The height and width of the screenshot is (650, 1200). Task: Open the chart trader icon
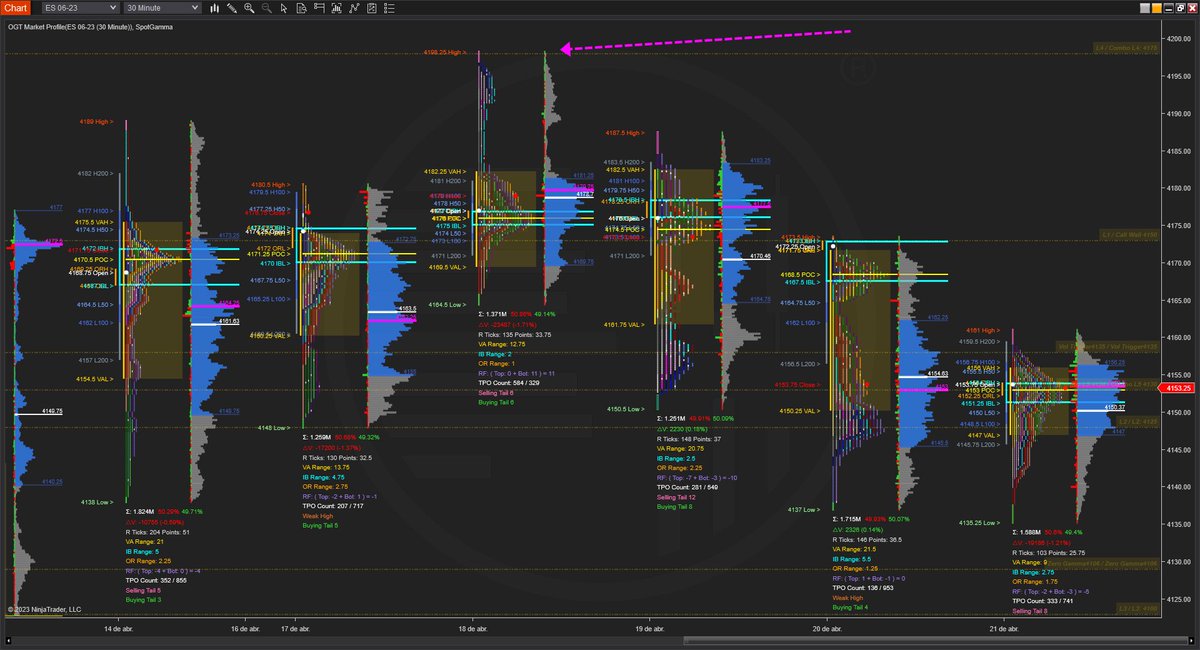pos(319,8)
